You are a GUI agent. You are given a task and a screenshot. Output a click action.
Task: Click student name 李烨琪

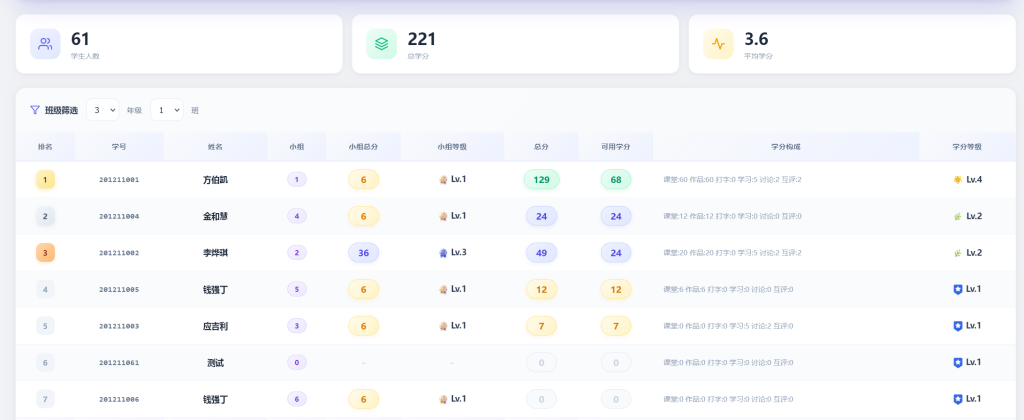pyautogui.click(x=216, y=253)
